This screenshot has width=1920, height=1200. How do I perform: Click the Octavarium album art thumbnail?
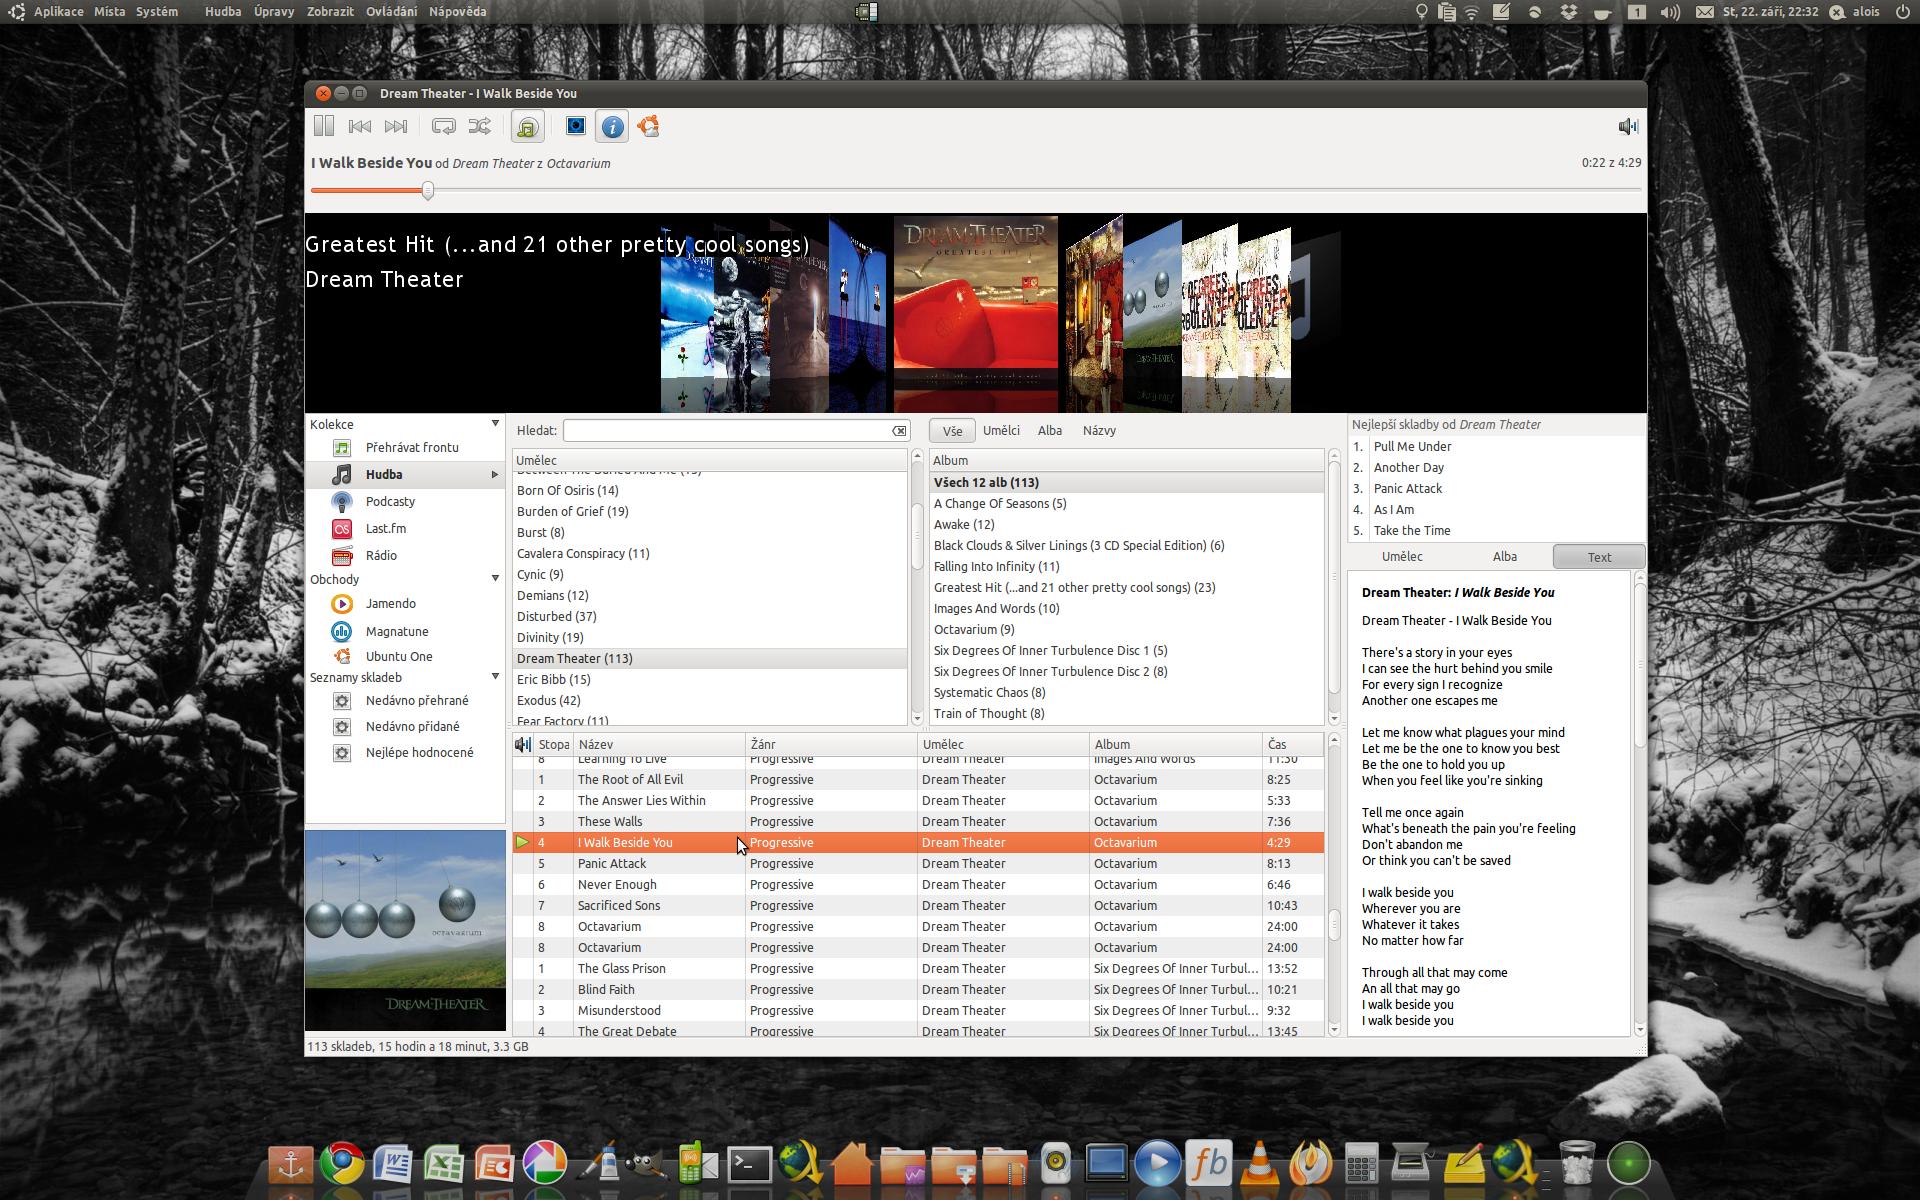tap(405, 930)
